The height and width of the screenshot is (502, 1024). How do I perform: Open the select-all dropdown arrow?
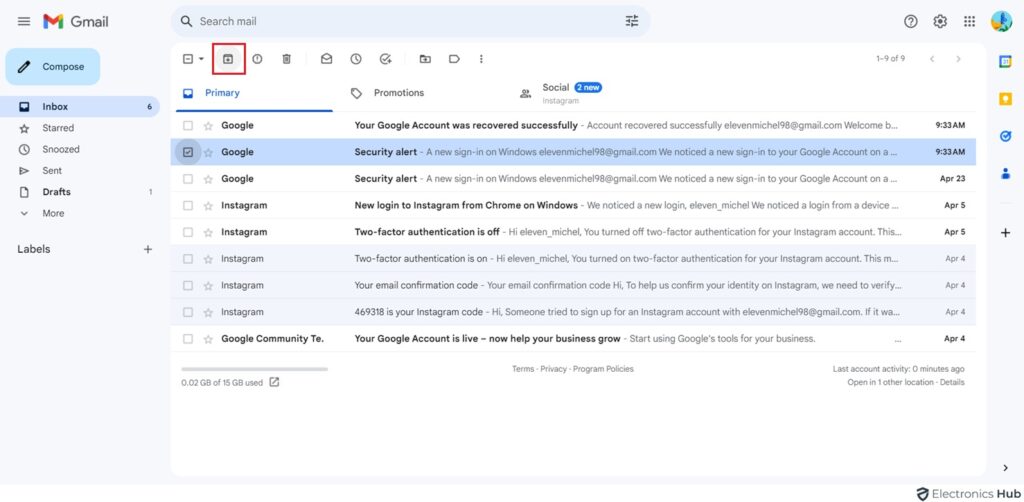pyautogui.click(x=201, y=59)
